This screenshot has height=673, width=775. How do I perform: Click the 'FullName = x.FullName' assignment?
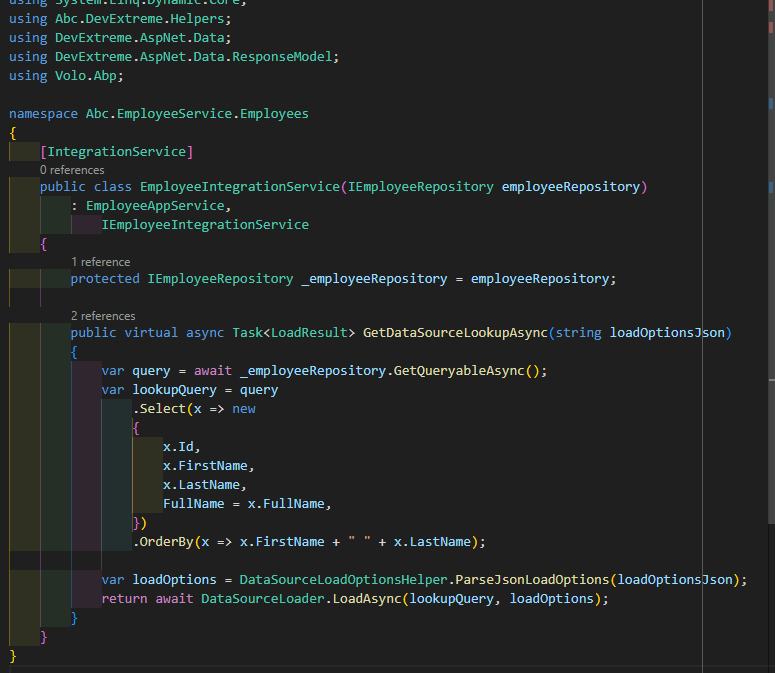click(246, 504)
